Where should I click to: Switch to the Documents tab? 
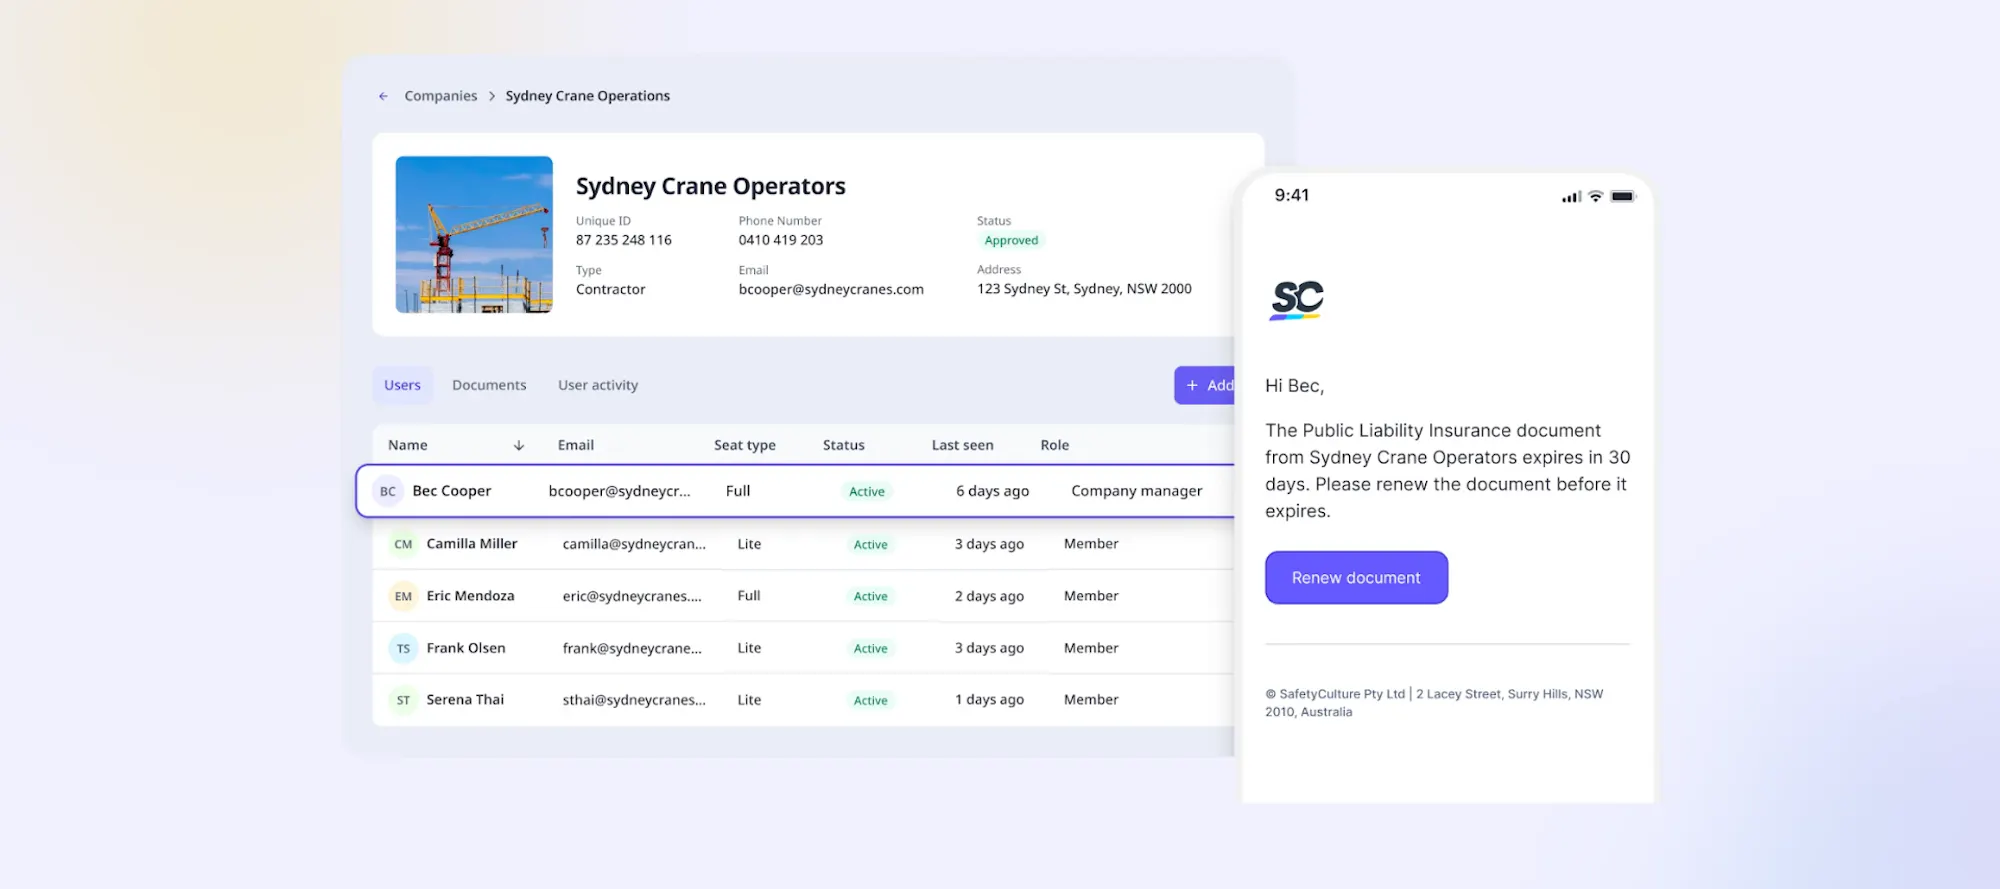coord(489,385)
